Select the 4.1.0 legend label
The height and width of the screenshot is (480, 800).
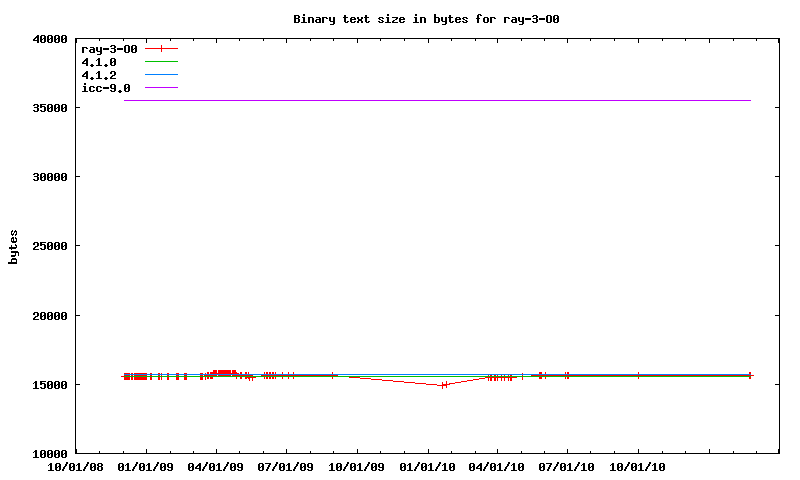(x=98, y=62)
